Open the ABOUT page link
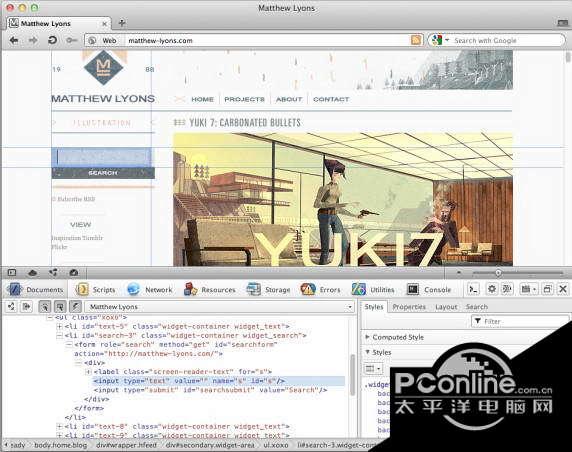Viewport: 572px width, 452px height. click(x=289, y=99)
